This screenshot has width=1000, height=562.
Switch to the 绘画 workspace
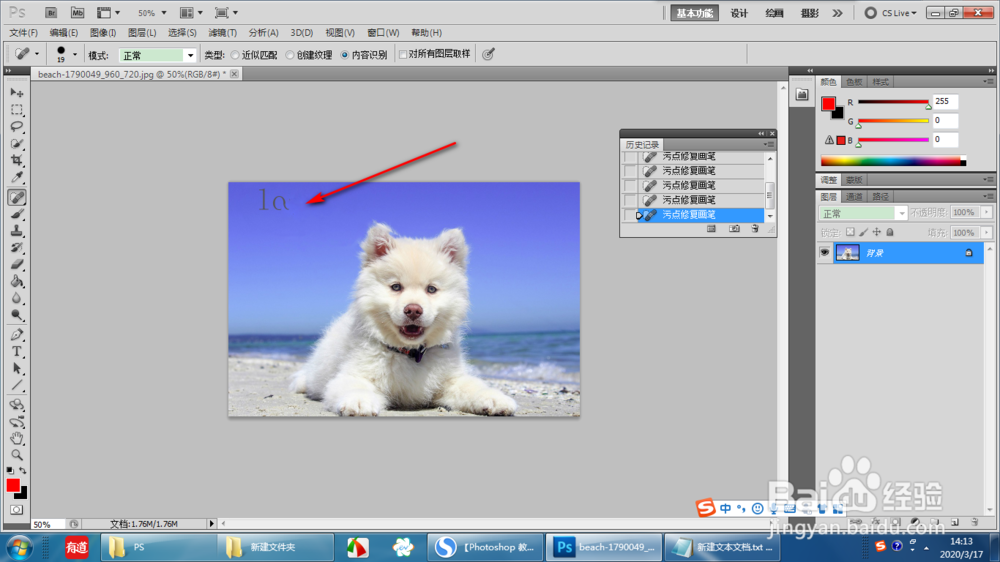[x=774, y=13]
